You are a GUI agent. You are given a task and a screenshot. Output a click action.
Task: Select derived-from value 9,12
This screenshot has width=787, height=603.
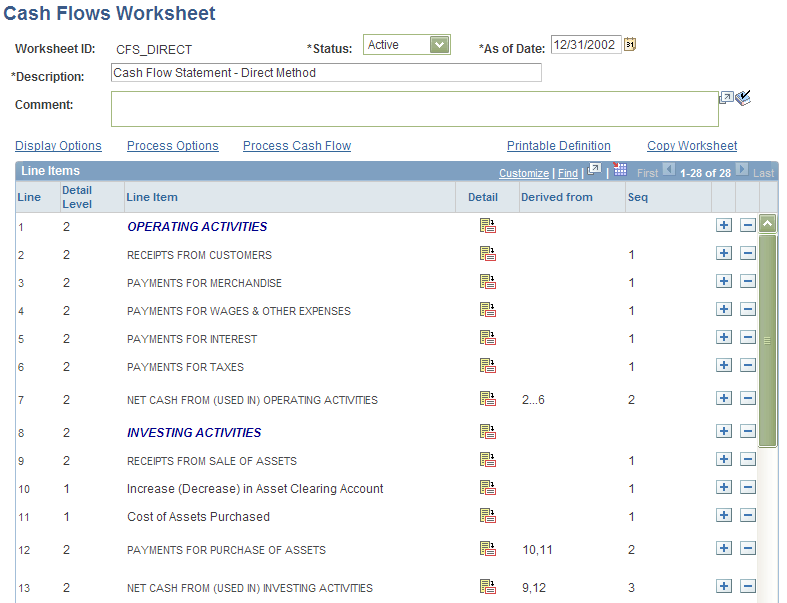(x=534, y=587)
